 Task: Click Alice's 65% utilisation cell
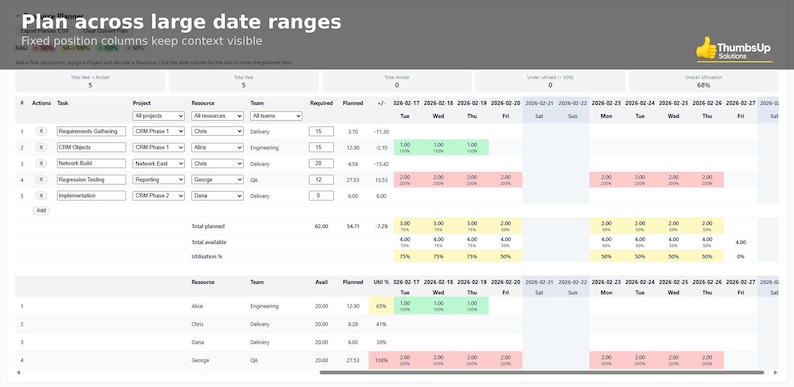tap(381, 306)
